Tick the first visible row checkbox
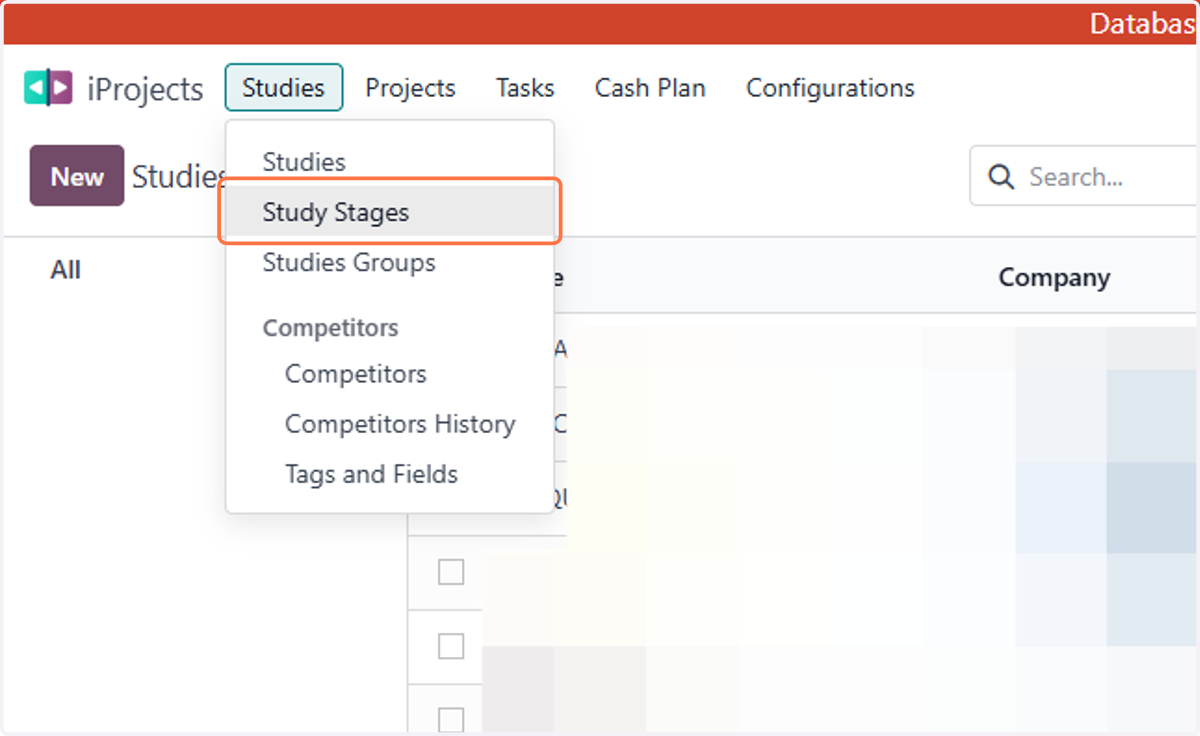1200x736 pixels. coord(451,572)
